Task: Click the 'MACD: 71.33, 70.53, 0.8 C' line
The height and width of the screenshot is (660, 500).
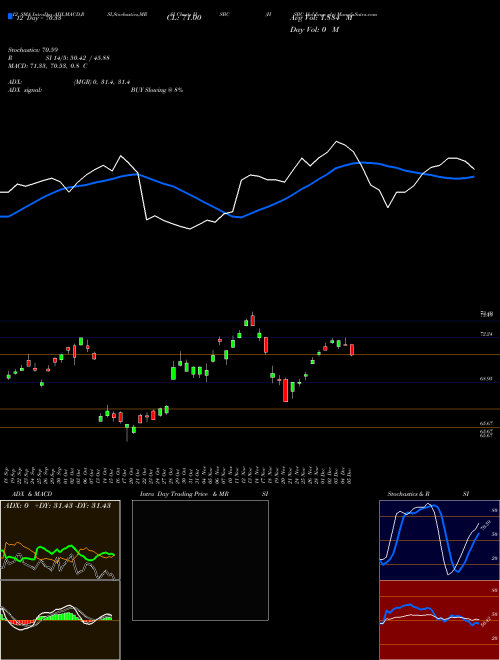Action: point(48,66)
